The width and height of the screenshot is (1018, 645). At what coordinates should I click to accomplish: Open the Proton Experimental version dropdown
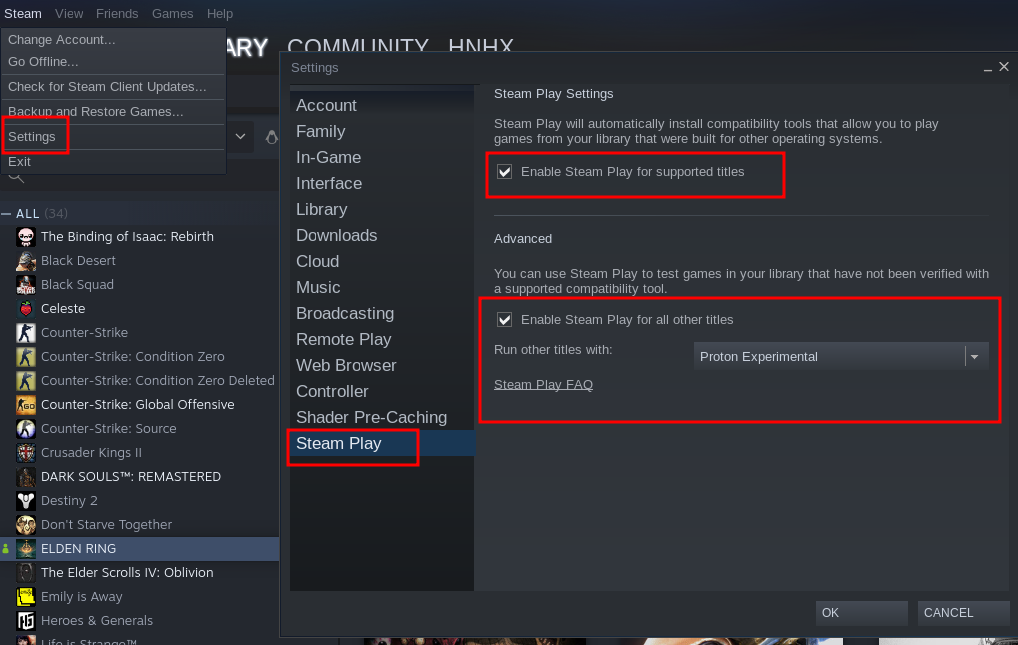[841, 357]
